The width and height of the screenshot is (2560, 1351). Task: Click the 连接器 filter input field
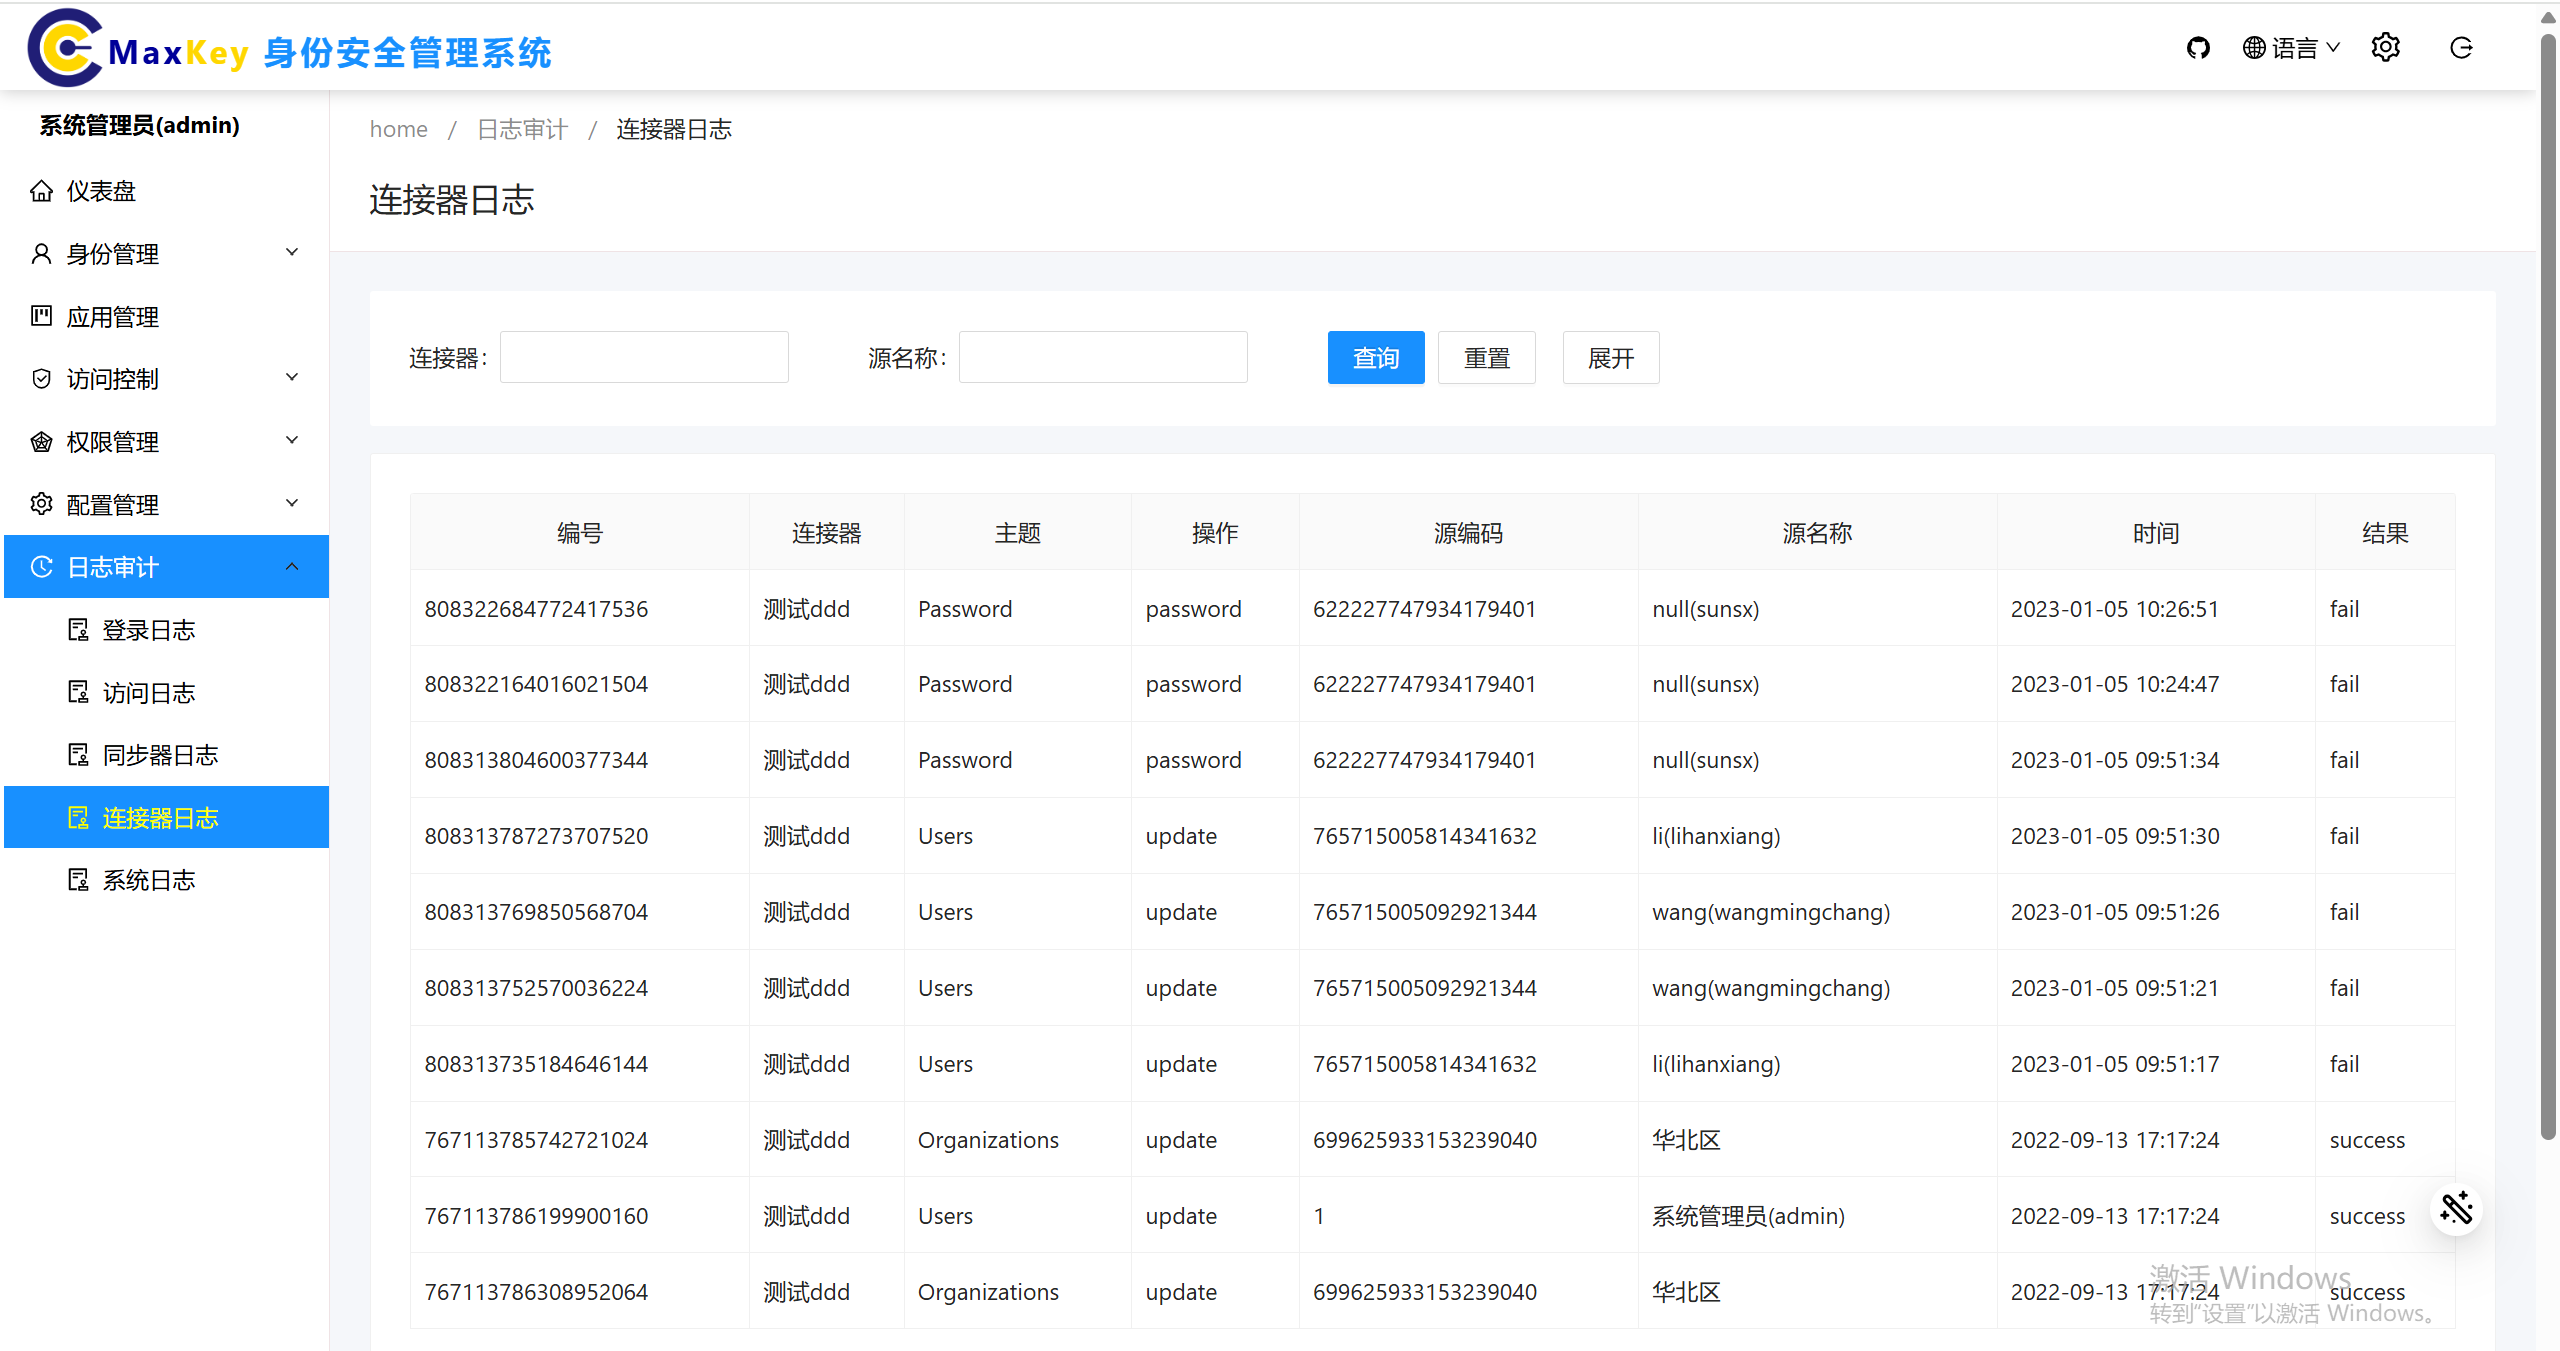(x=644, y=358)
